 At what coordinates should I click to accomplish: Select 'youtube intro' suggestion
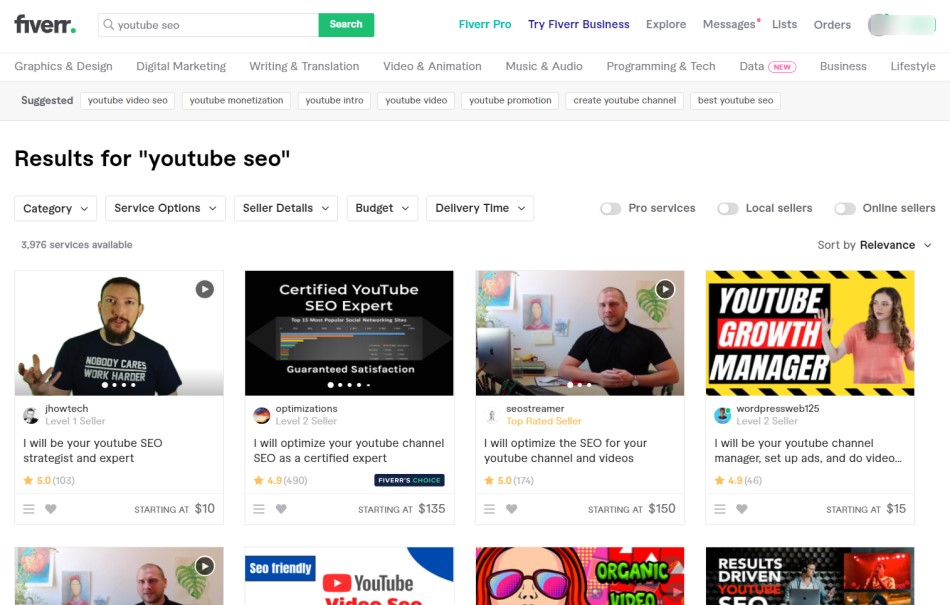[334, 101]
